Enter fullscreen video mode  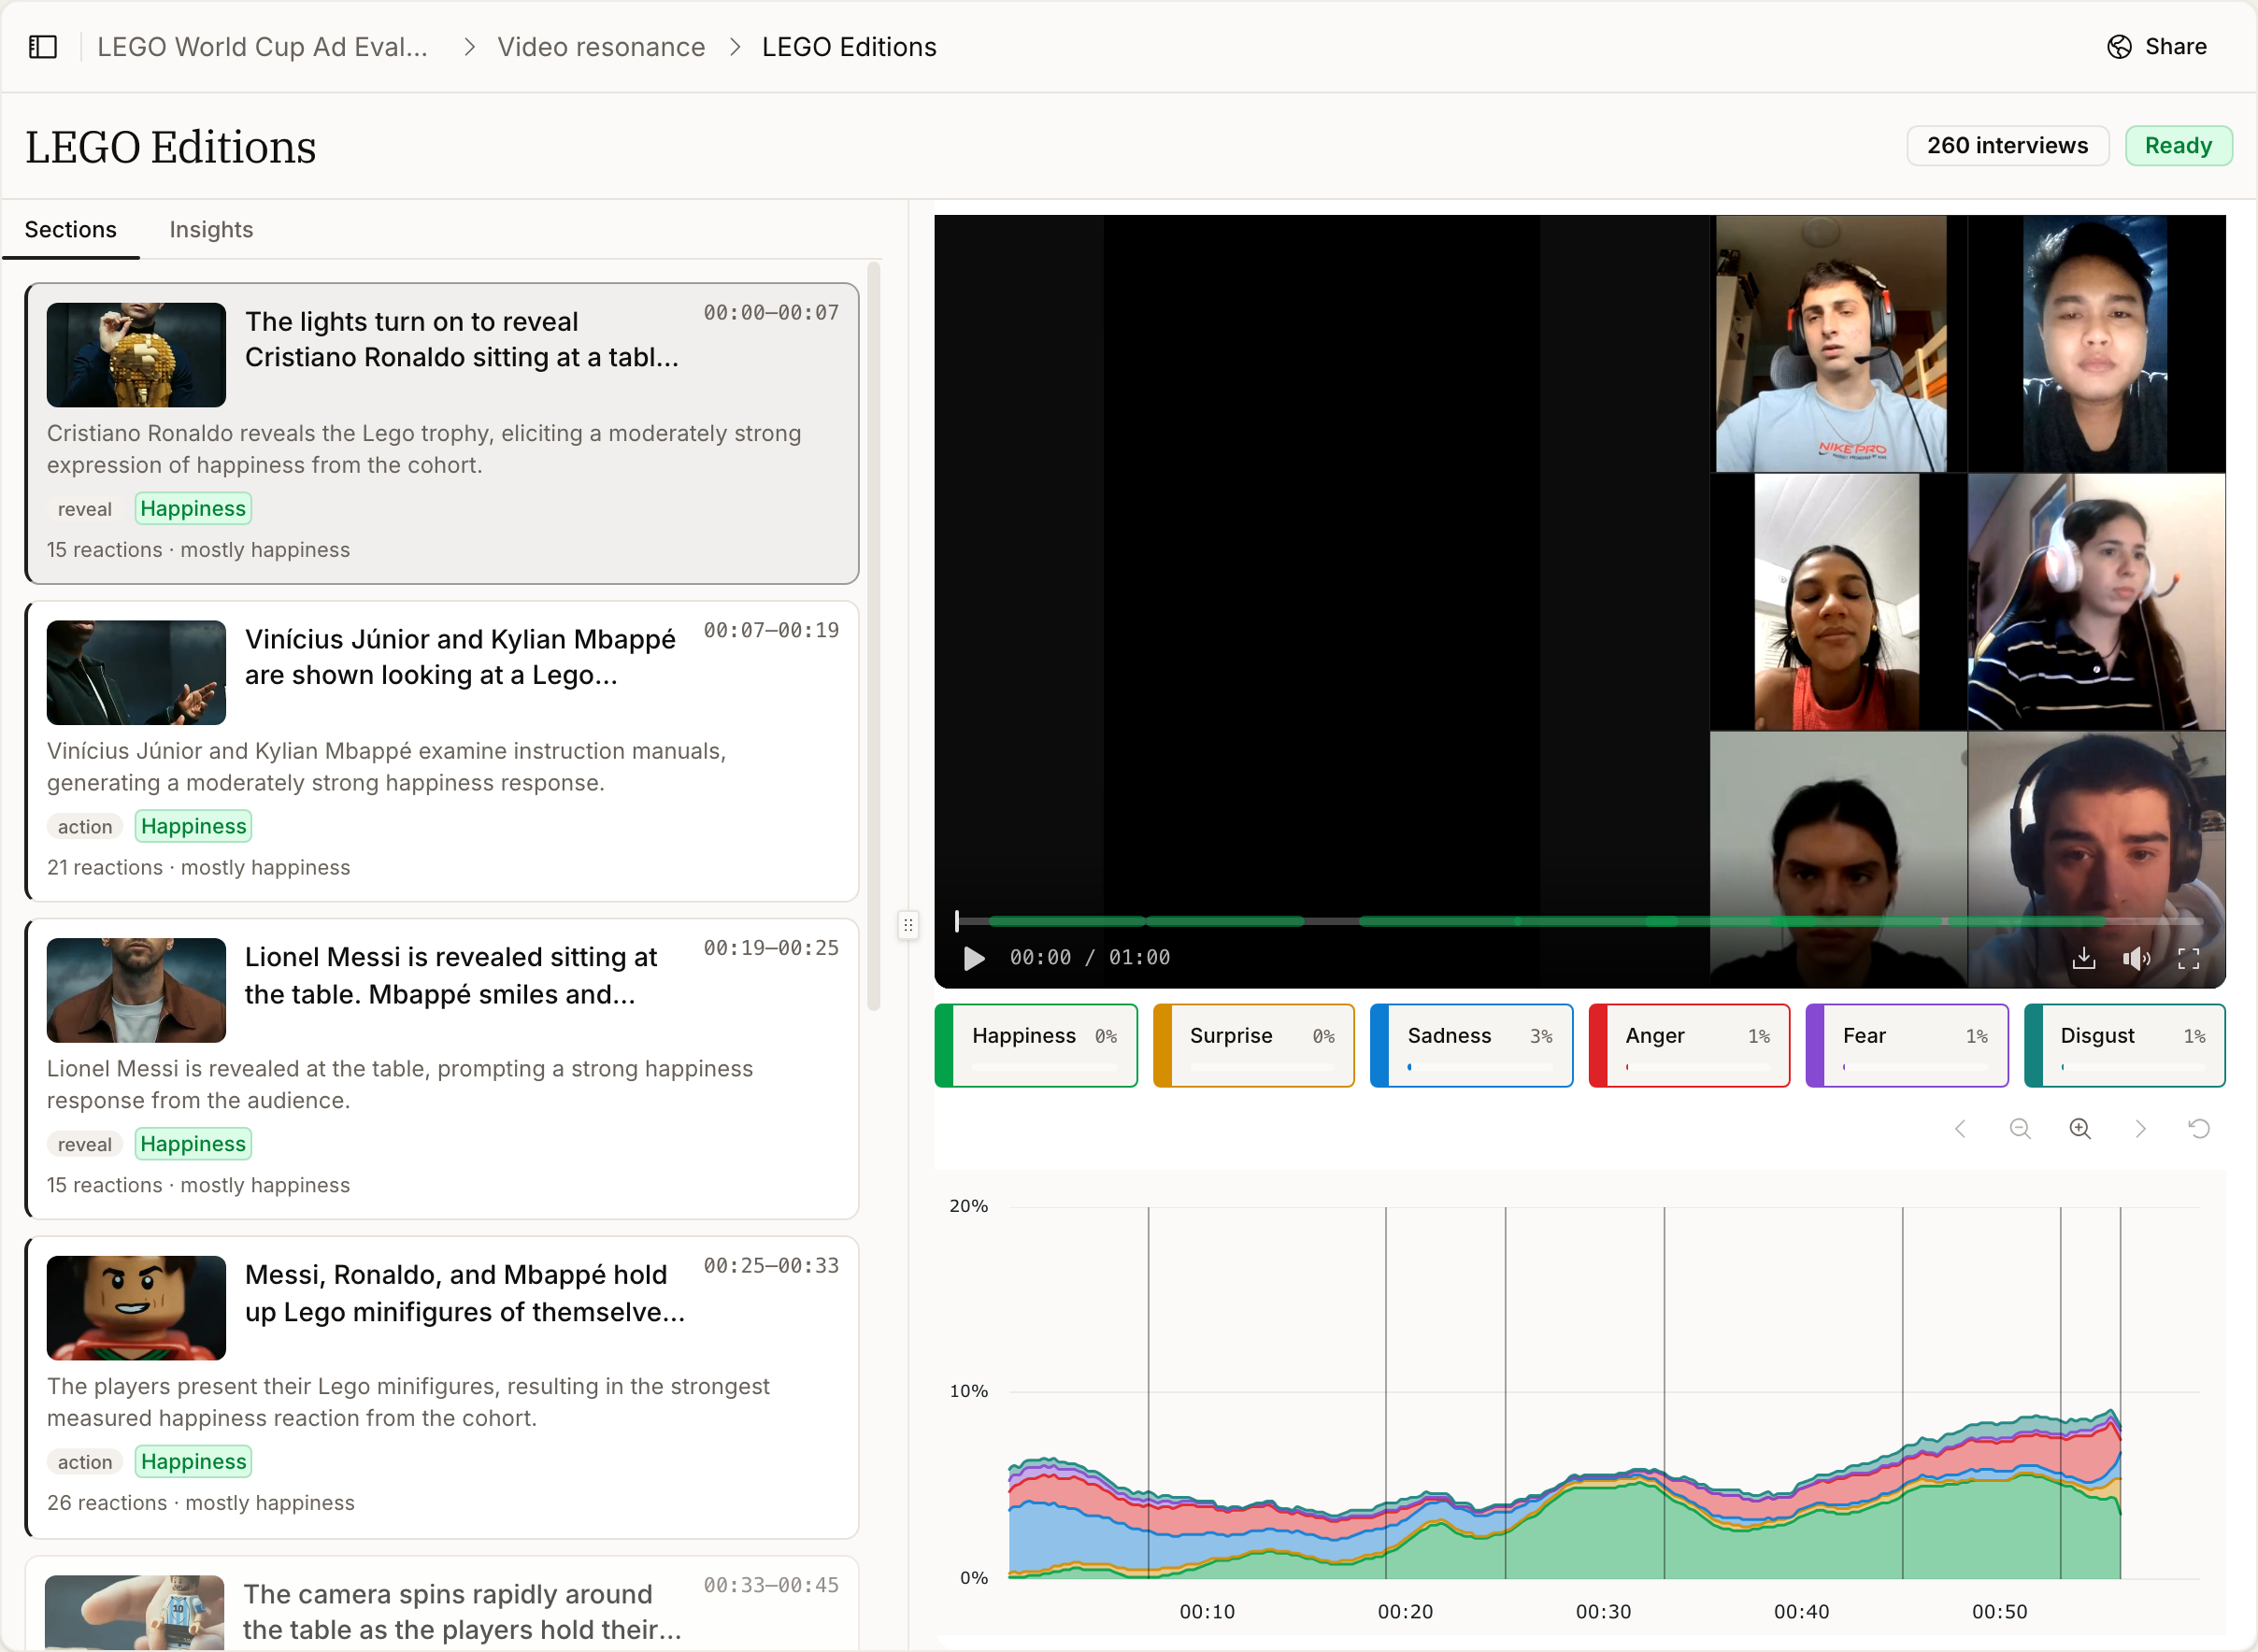[x=2188, y=958]
